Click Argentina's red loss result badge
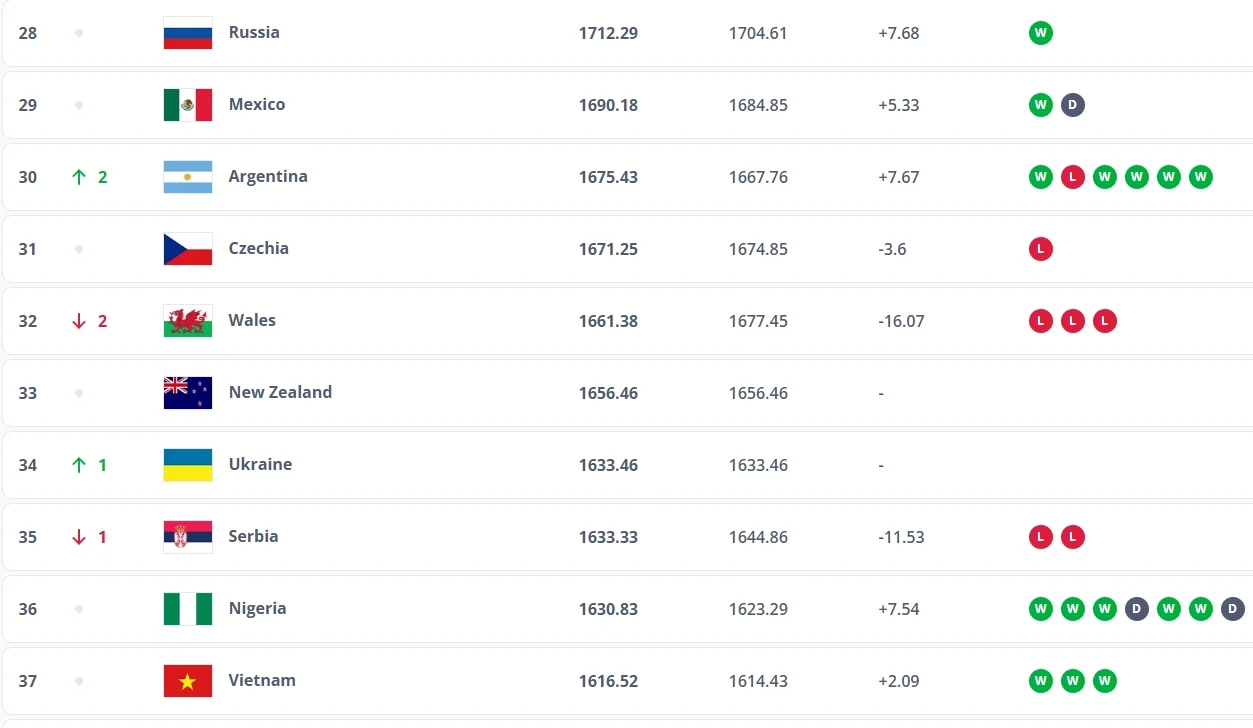Viewport: 1253px width, 728px height. (1073, 177)
